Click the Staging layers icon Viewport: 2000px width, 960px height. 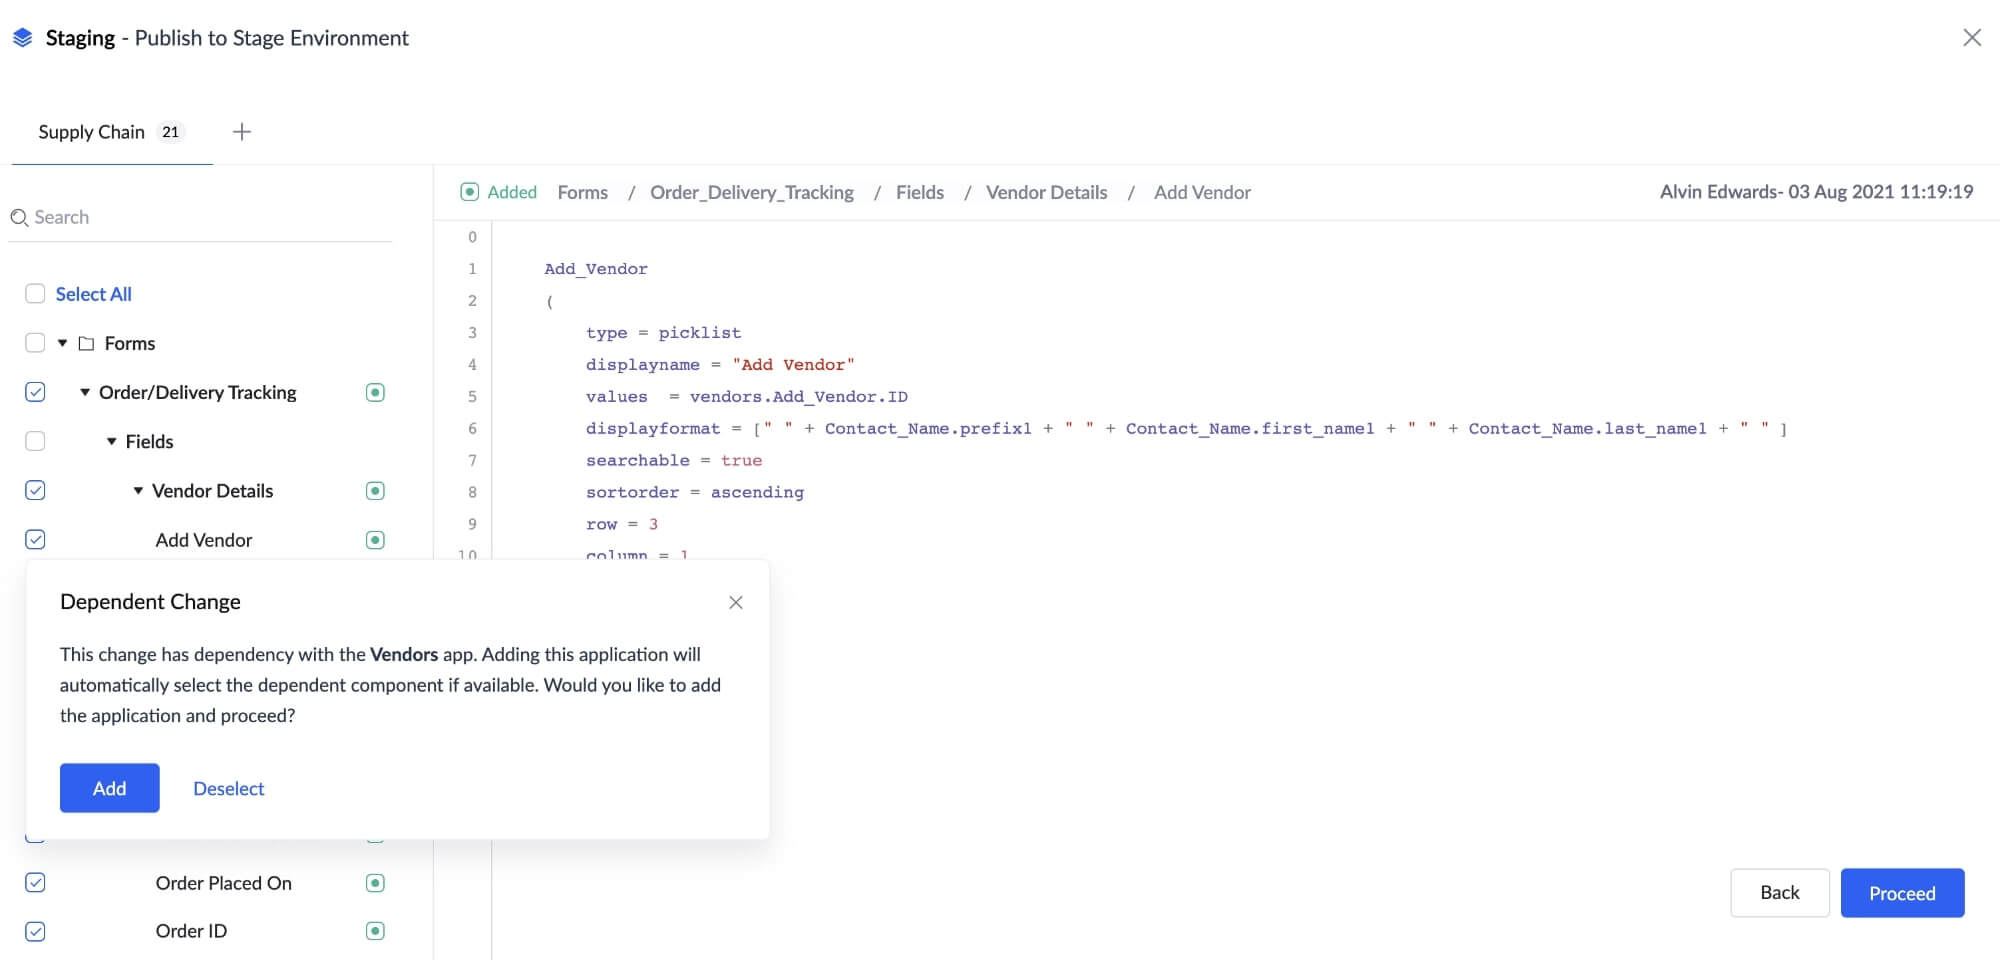22,38
